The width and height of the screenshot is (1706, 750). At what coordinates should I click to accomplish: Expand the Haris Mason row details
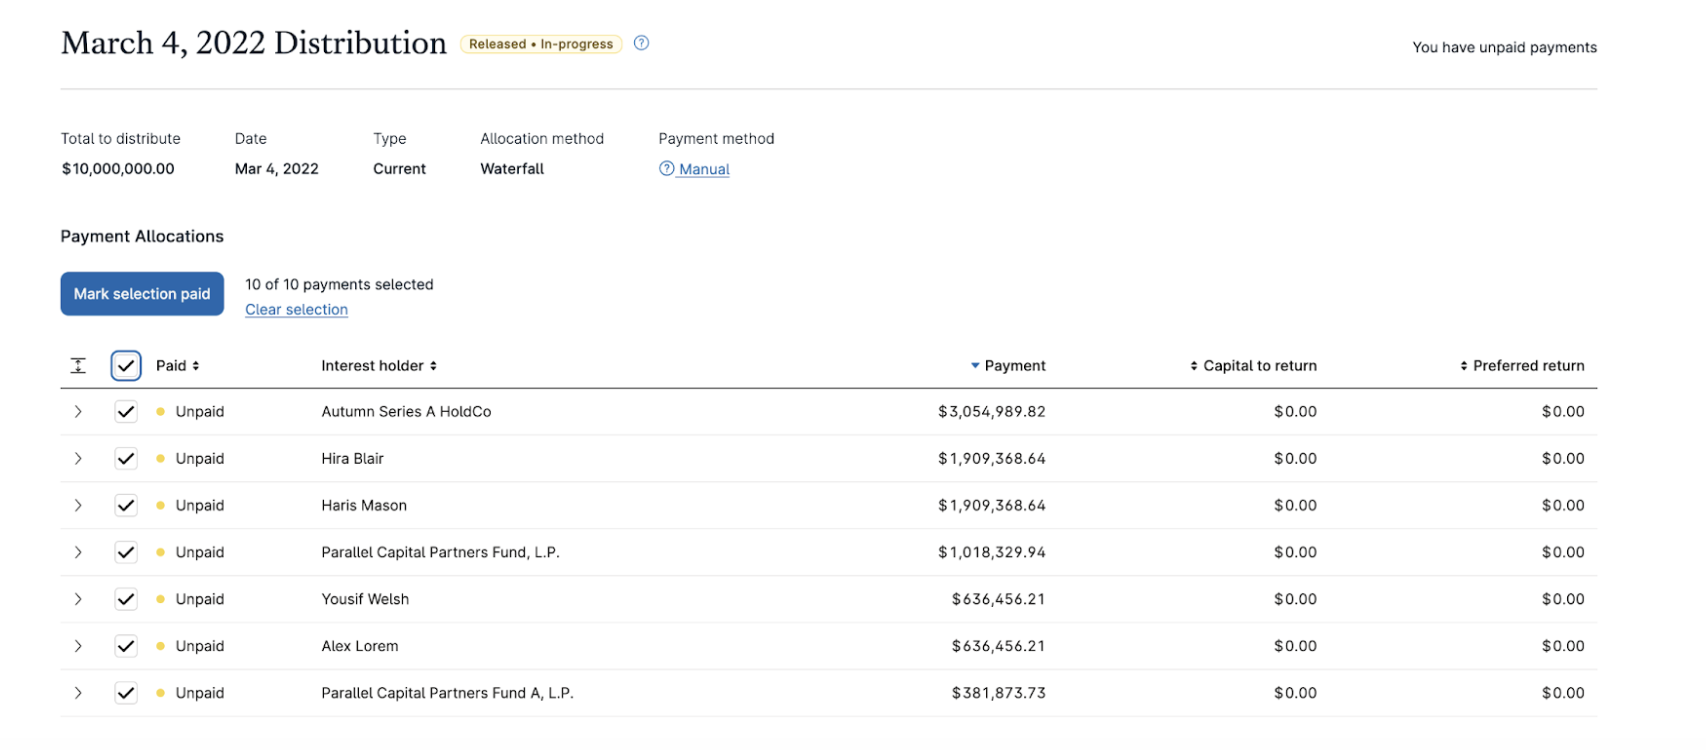(78, 506)
